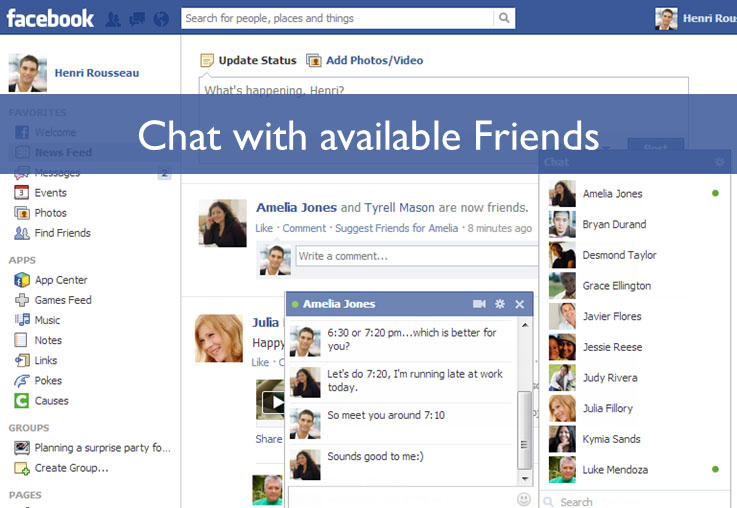Click the search magnifier button
The image size is (737, 508).
[505, 18]
